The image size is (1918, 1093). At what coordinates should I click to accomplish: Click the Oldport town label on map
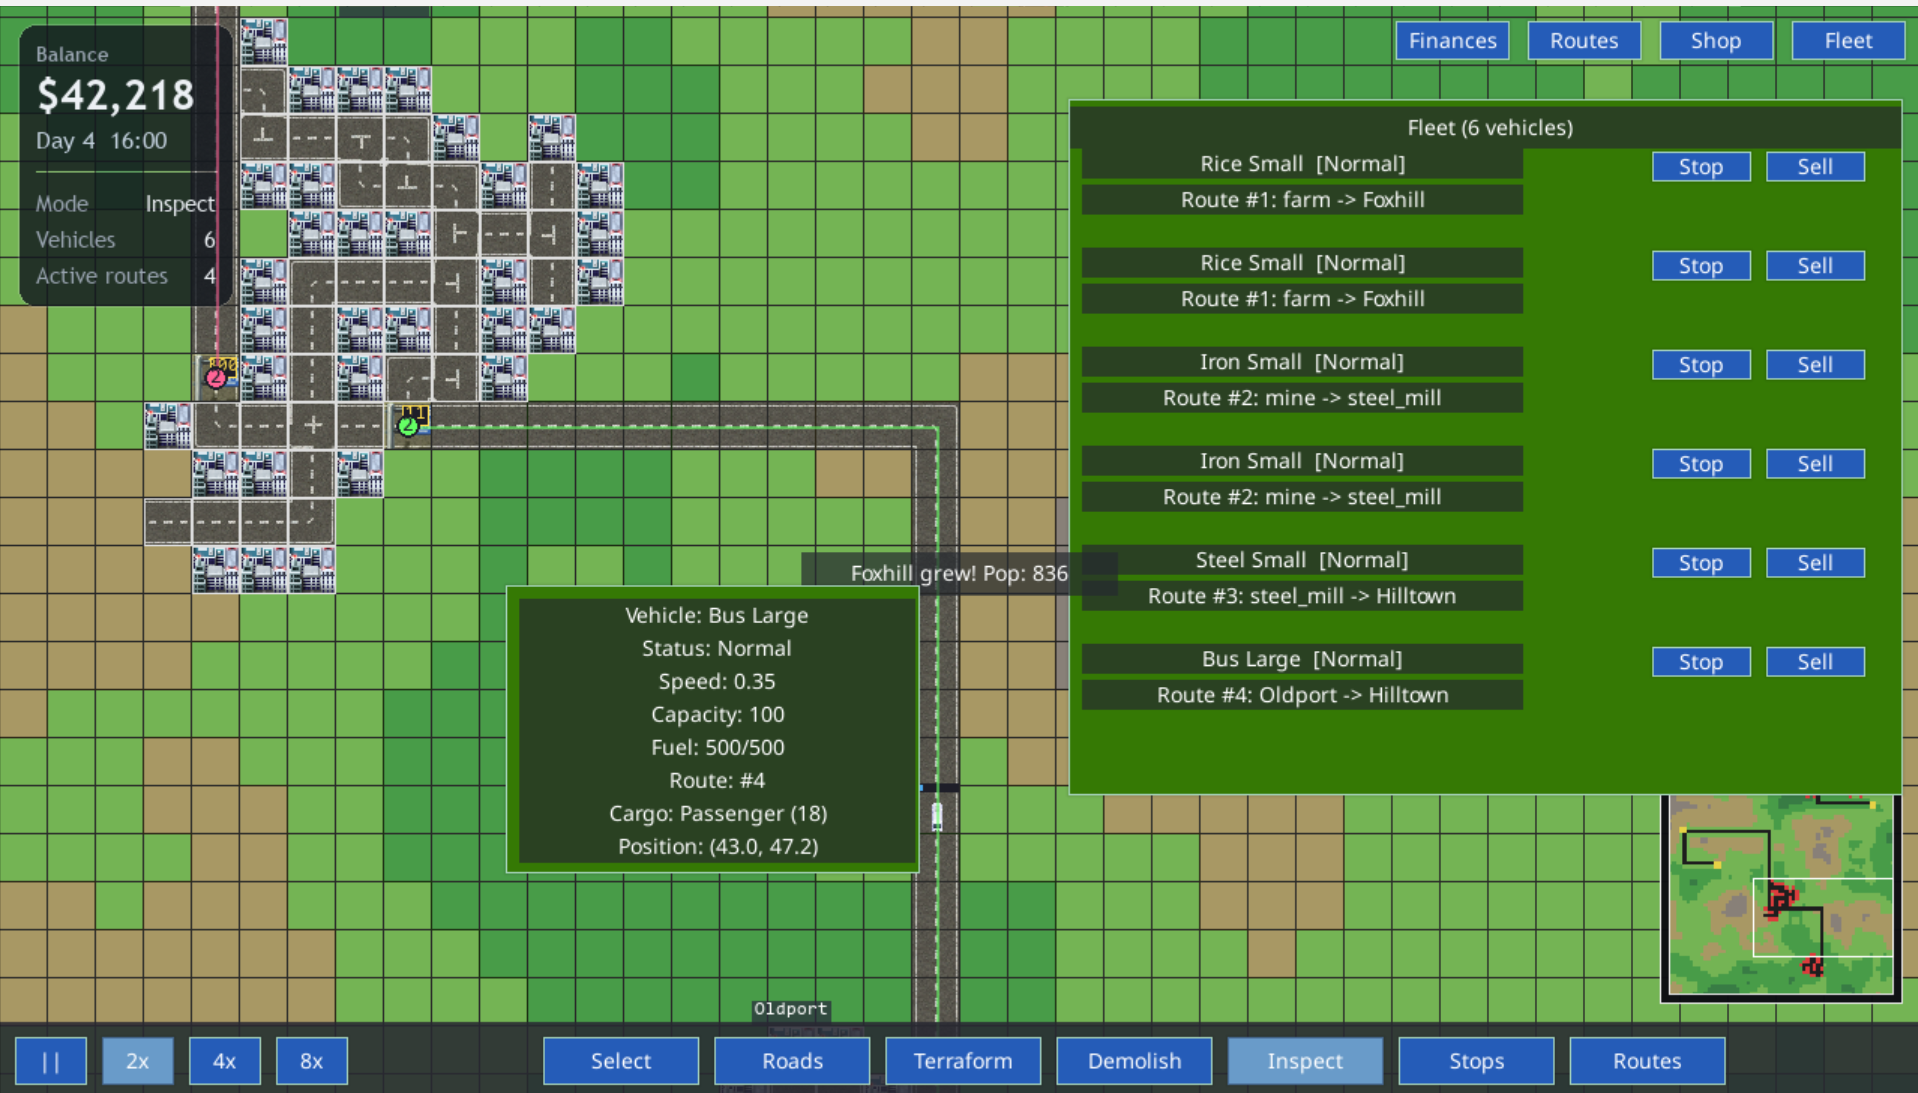point(791,1009)
